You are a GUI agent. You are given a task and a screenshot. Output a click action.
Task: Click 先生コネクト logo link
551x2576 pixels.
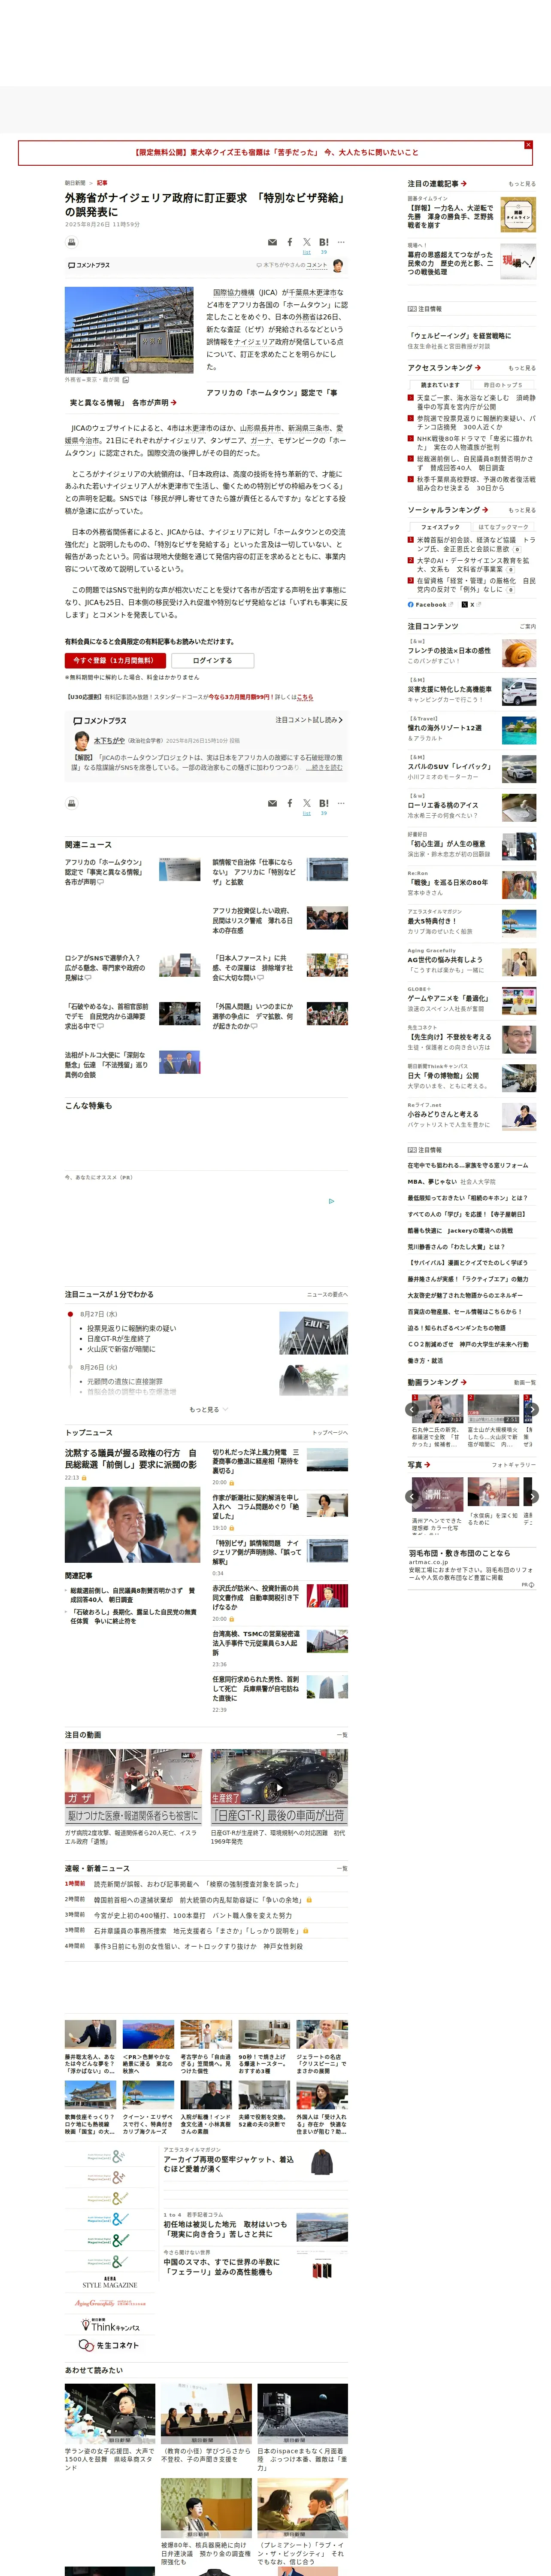coord(110,2345)
